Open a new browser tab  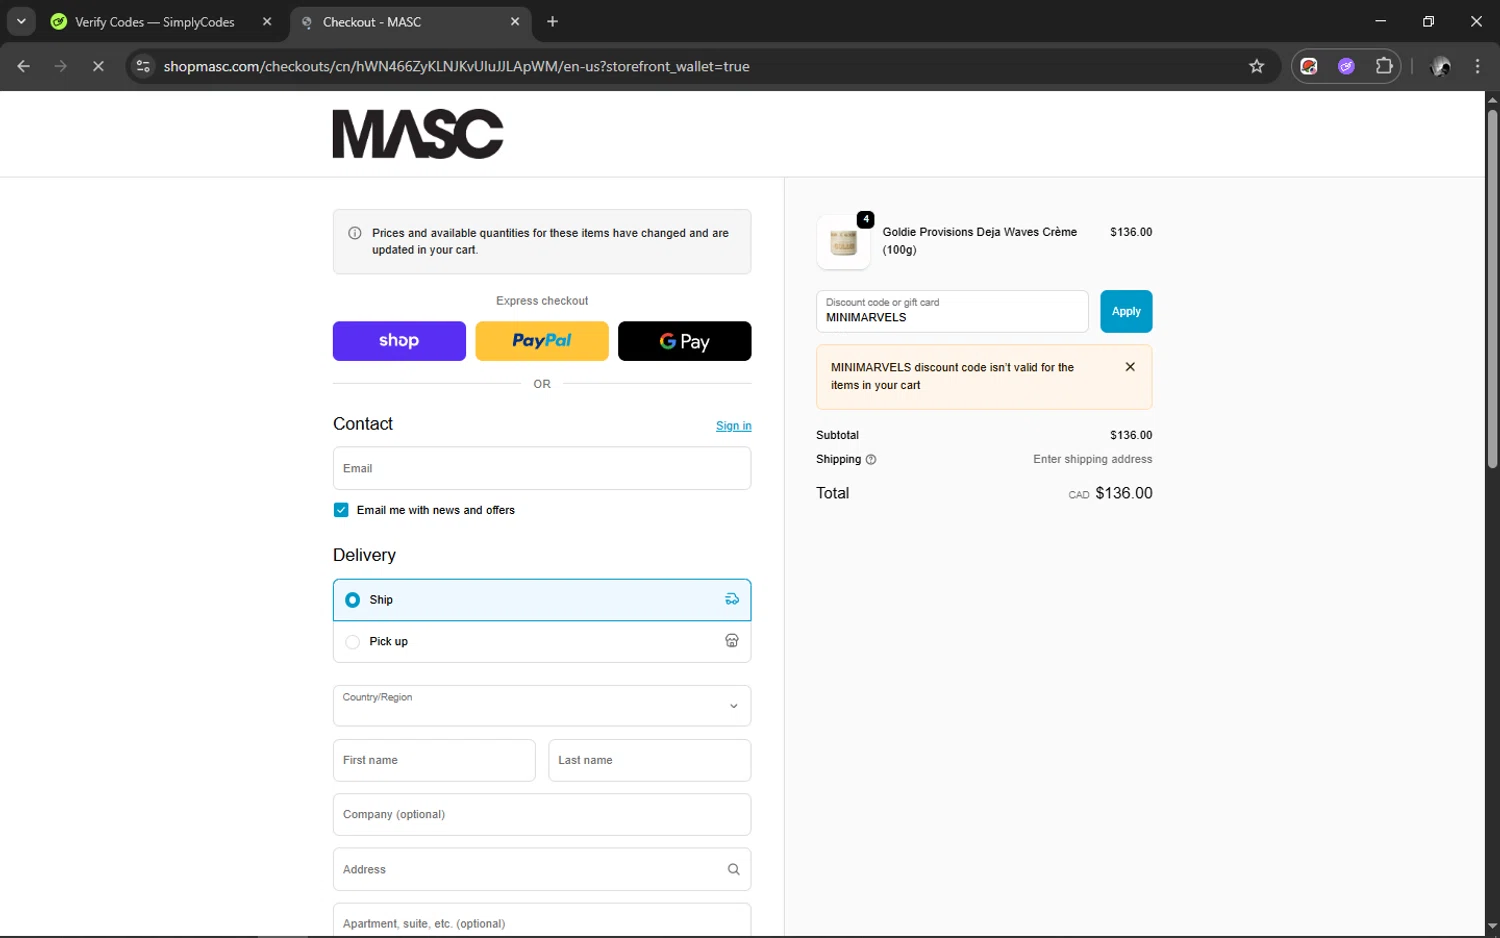(x=553, y=21)
